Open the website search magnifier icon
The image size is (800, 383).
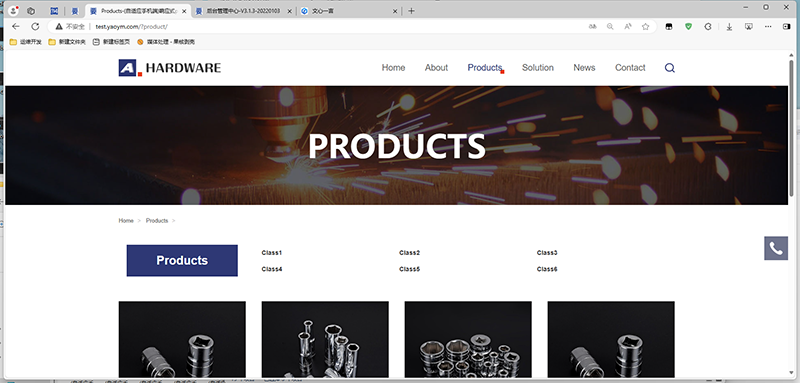point(670,68)
